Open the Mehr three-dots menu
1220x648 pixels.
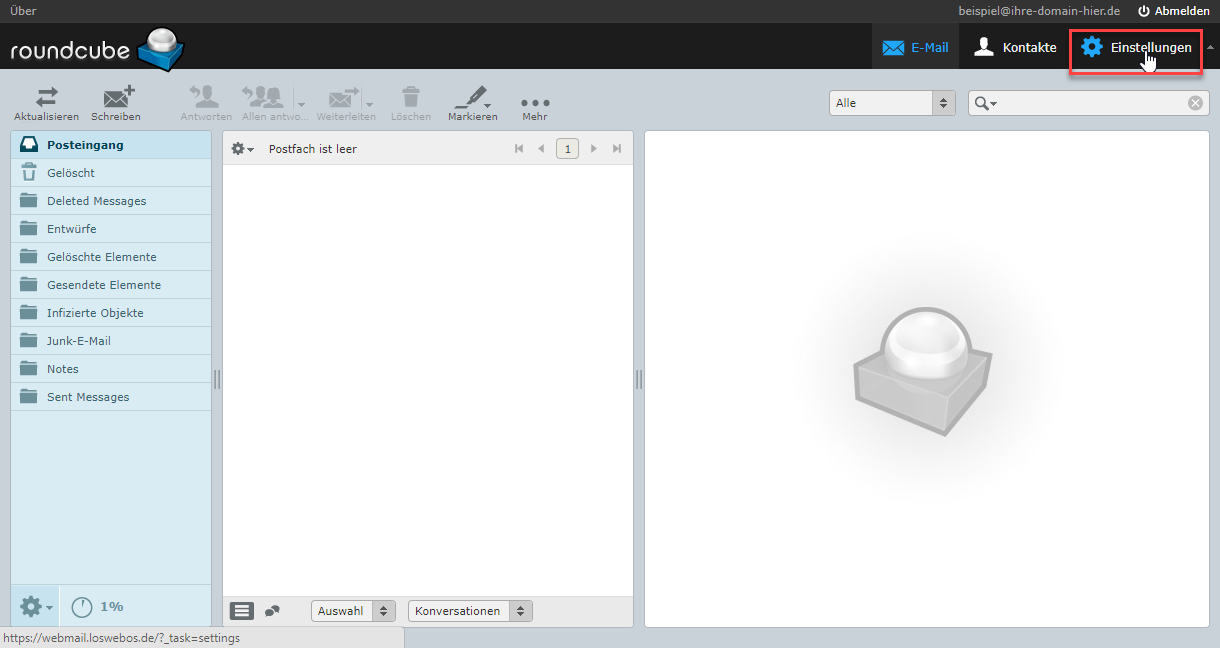pos(535,103)
